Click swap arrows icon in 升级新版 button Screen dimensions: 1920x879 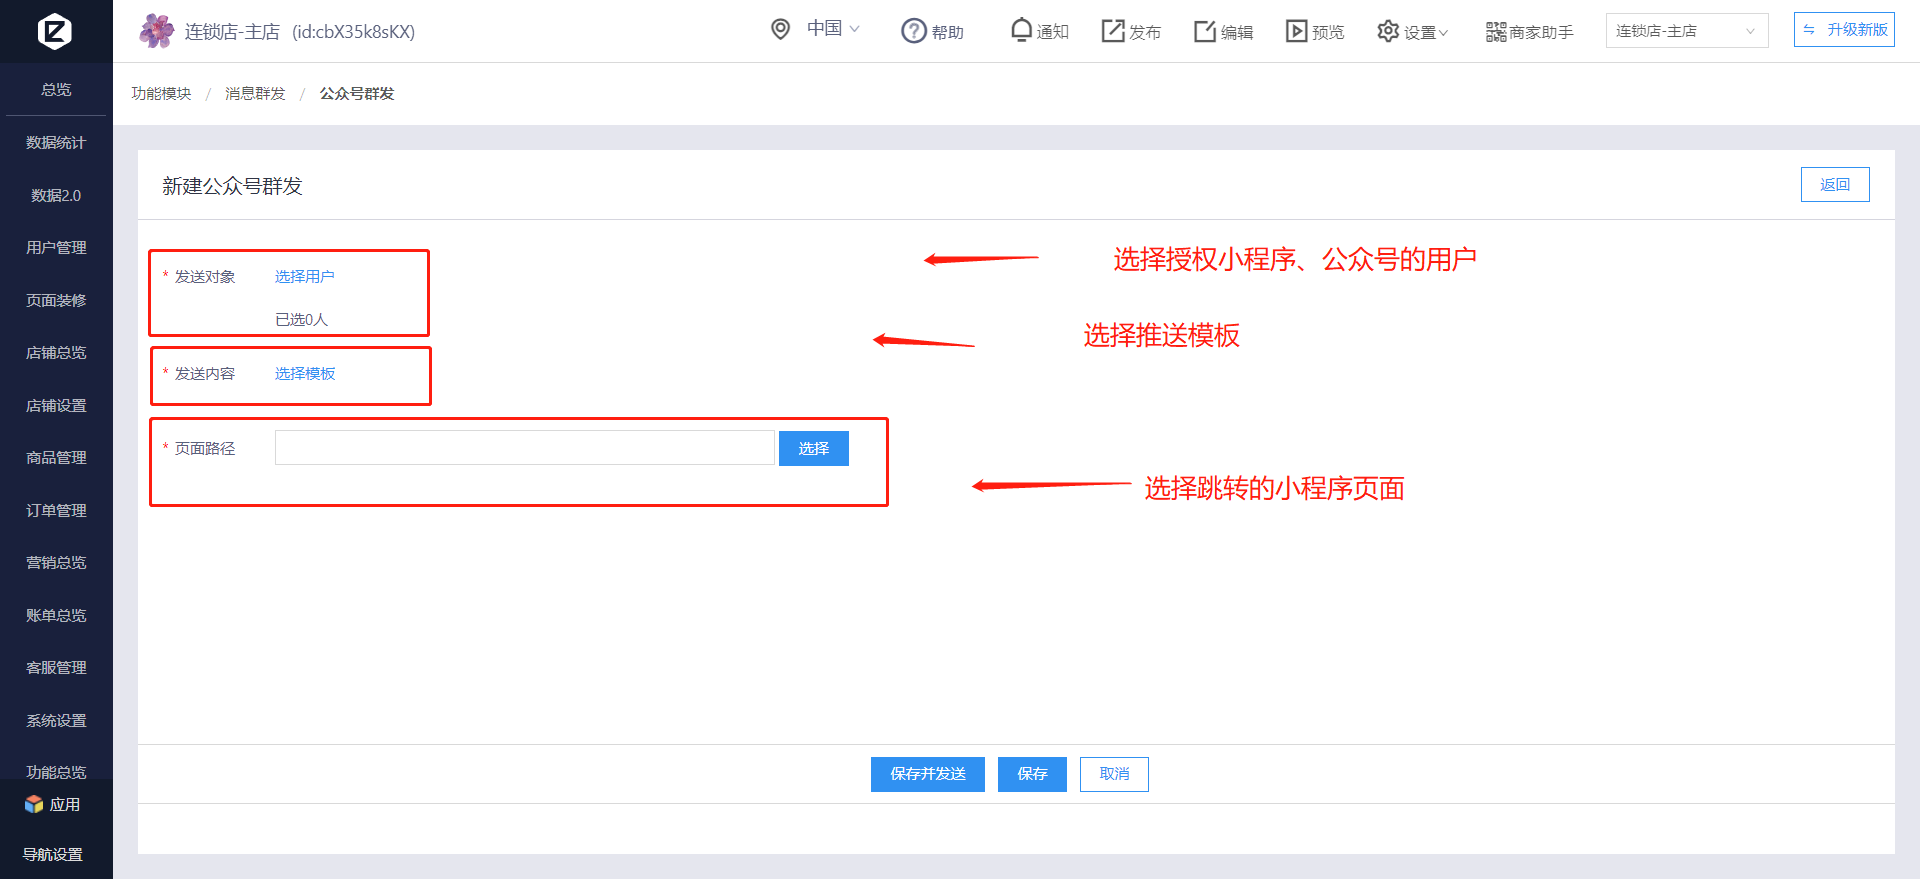coord(1809,30)
